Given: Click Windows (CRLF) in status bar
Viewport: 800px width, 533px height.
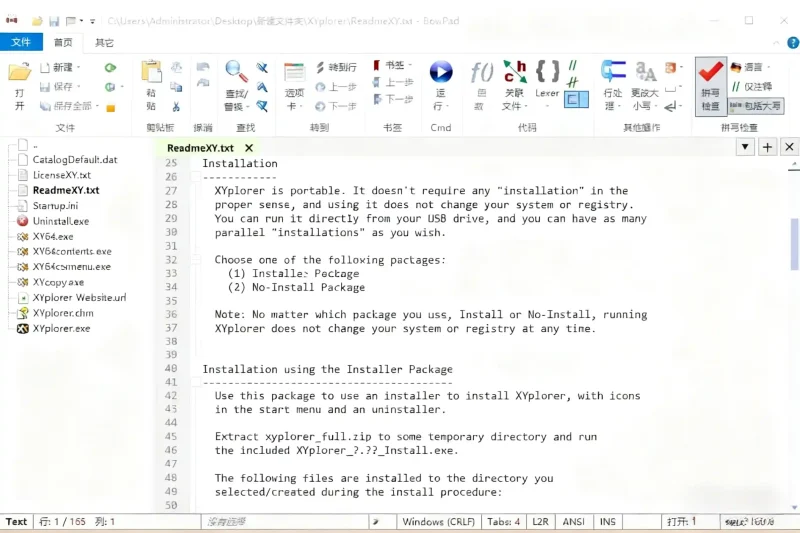Looking at the screenshot, I should (437, 522).
